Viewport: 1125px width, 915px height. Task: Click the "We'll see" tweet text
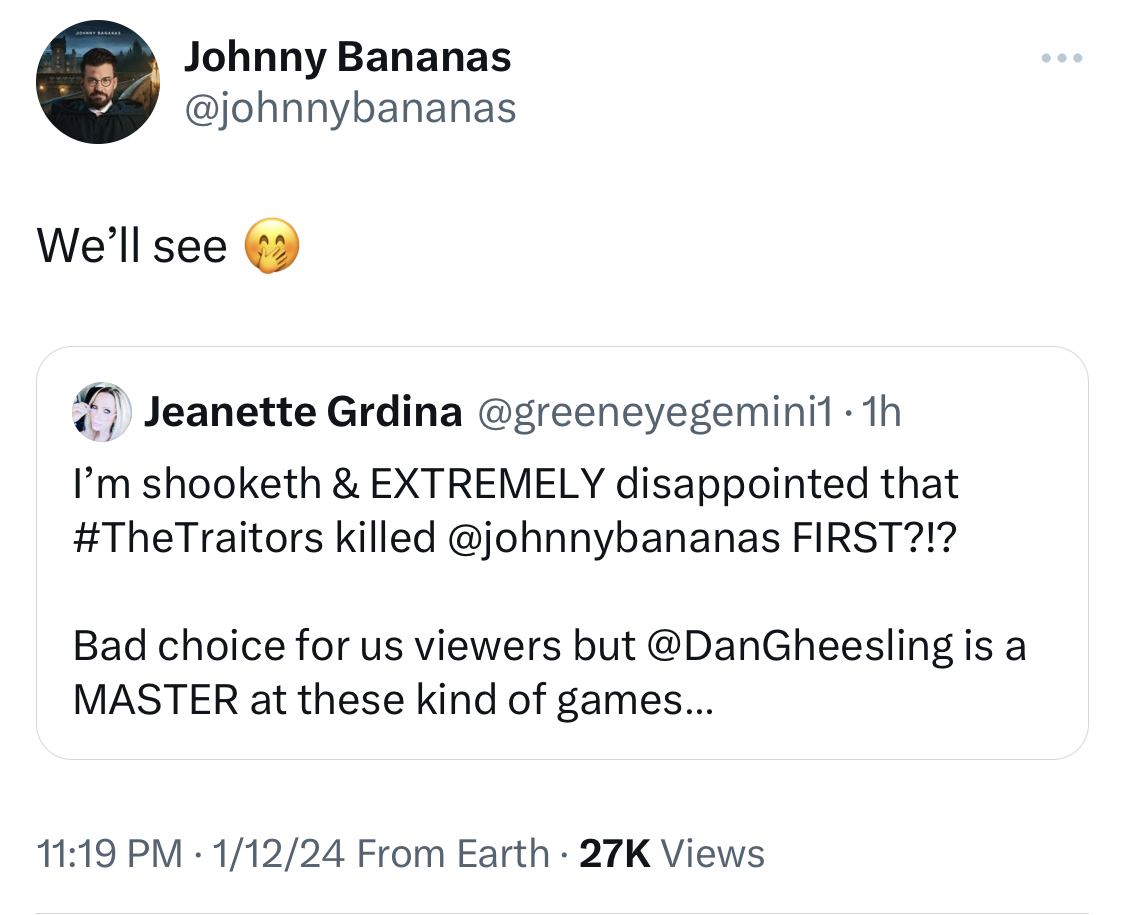(x=132, y=246)
